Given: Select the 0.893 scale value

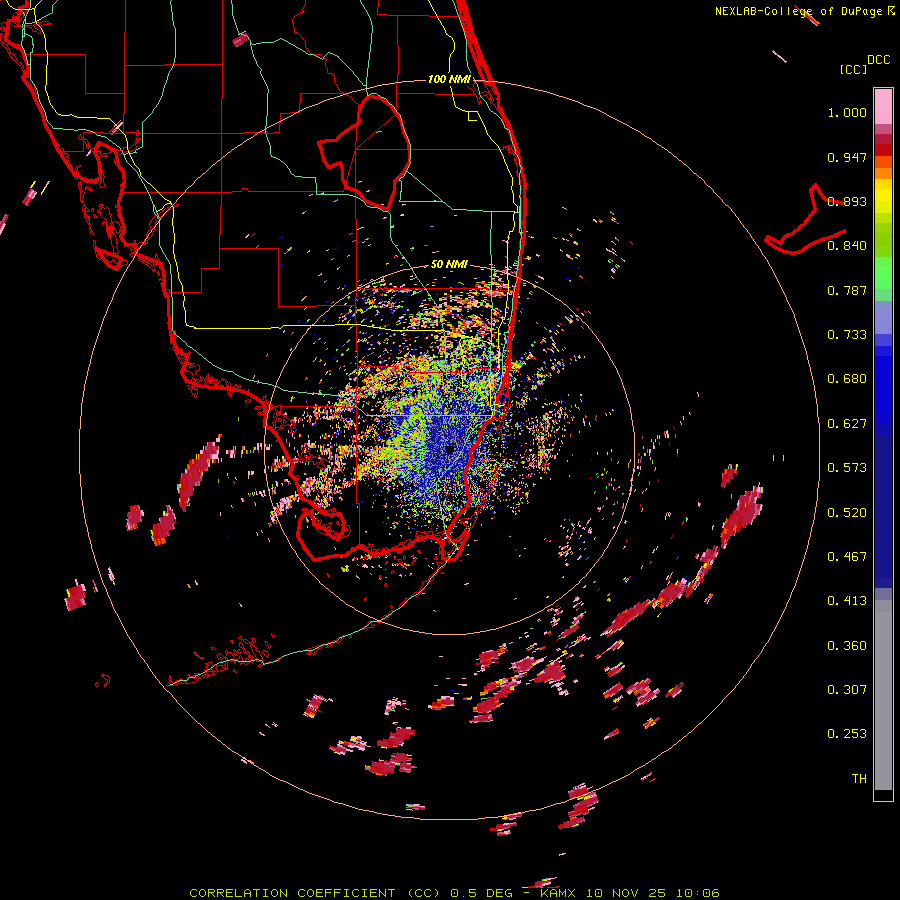Looking at the screenshot, I should point(847,201).
